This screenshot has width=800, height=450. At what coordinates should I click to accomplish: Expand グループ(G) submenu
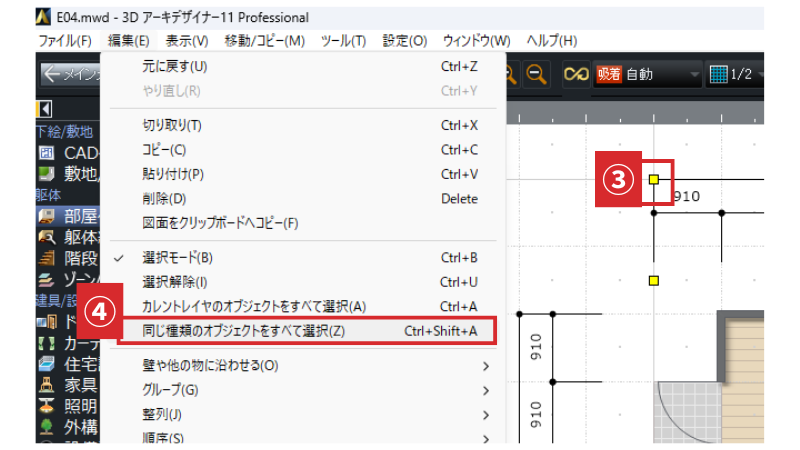(x=303, y=390)
